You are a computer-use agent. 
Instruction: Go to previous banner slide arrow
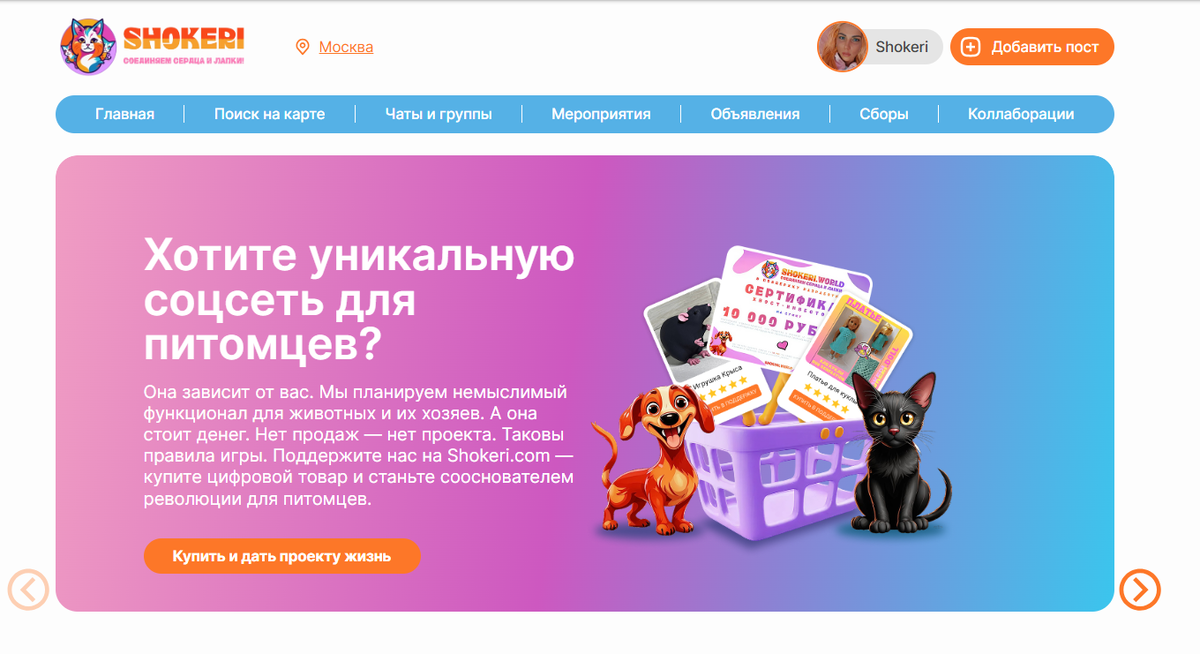28,589
